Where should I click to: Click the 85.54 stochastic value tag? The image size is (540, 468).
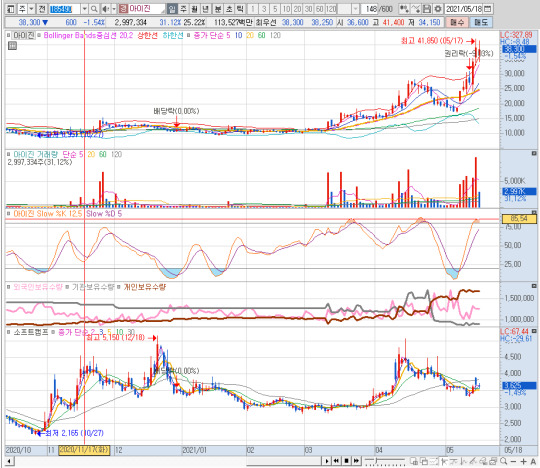point(519,218)
